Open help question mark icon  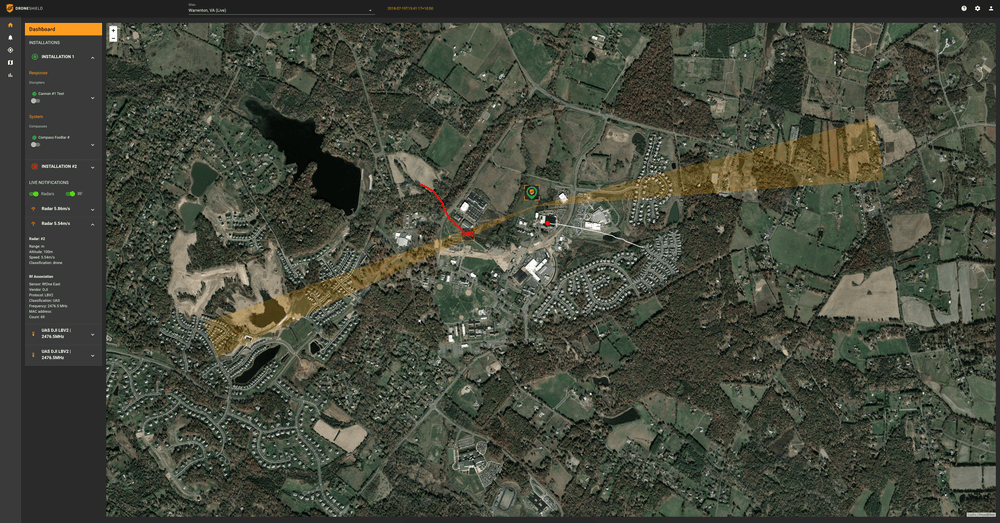pyautogui.click(x=964, y=8)
